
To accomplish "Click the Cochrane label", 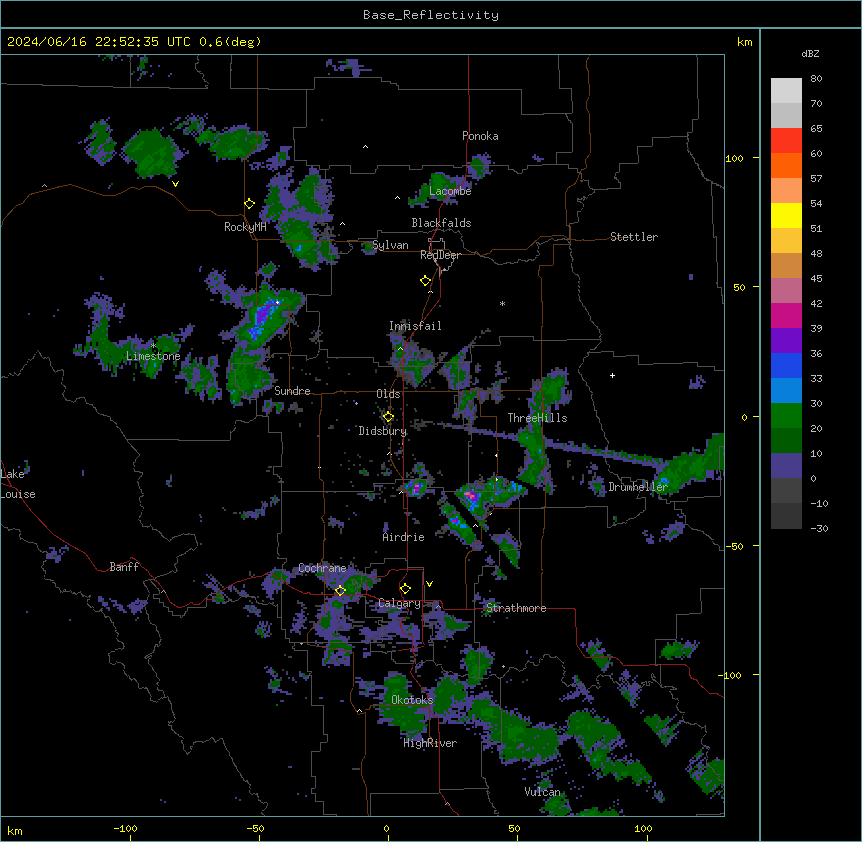I will (x=322, y=568).
